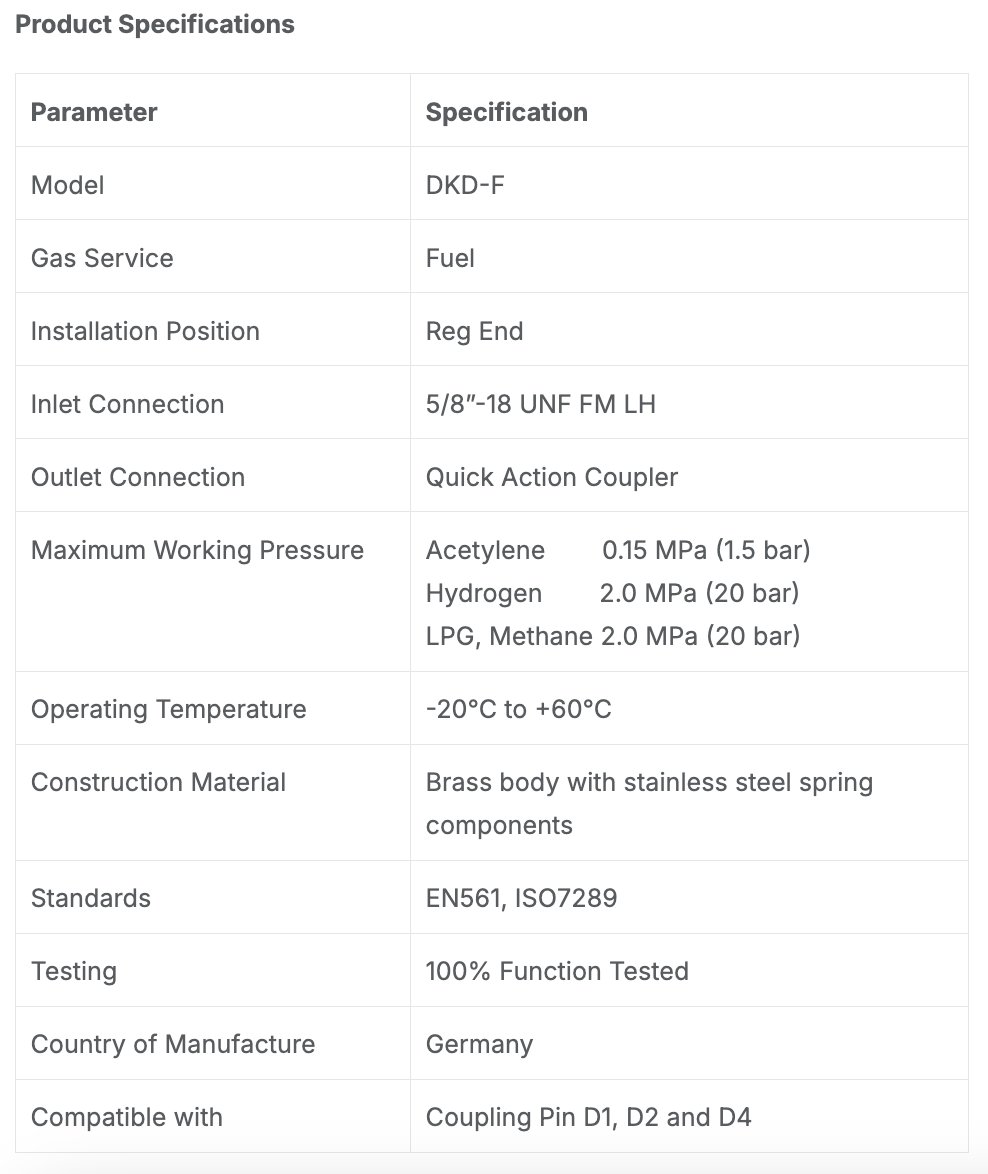
Task: Select the Reg End value
Action: 475,331
